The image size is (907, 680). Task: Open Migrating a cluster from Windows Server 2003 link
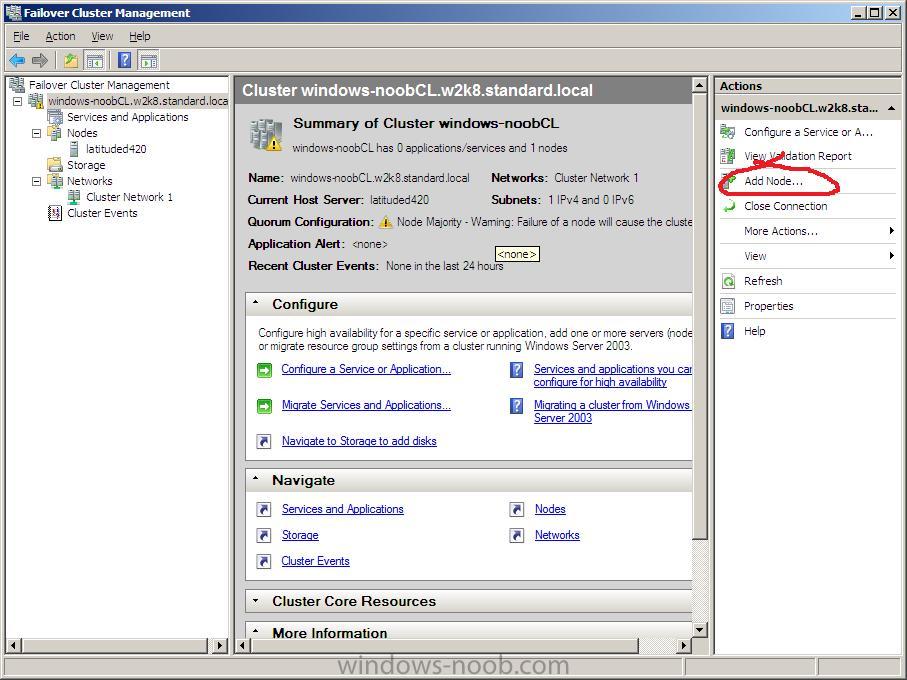pos(612,411)
